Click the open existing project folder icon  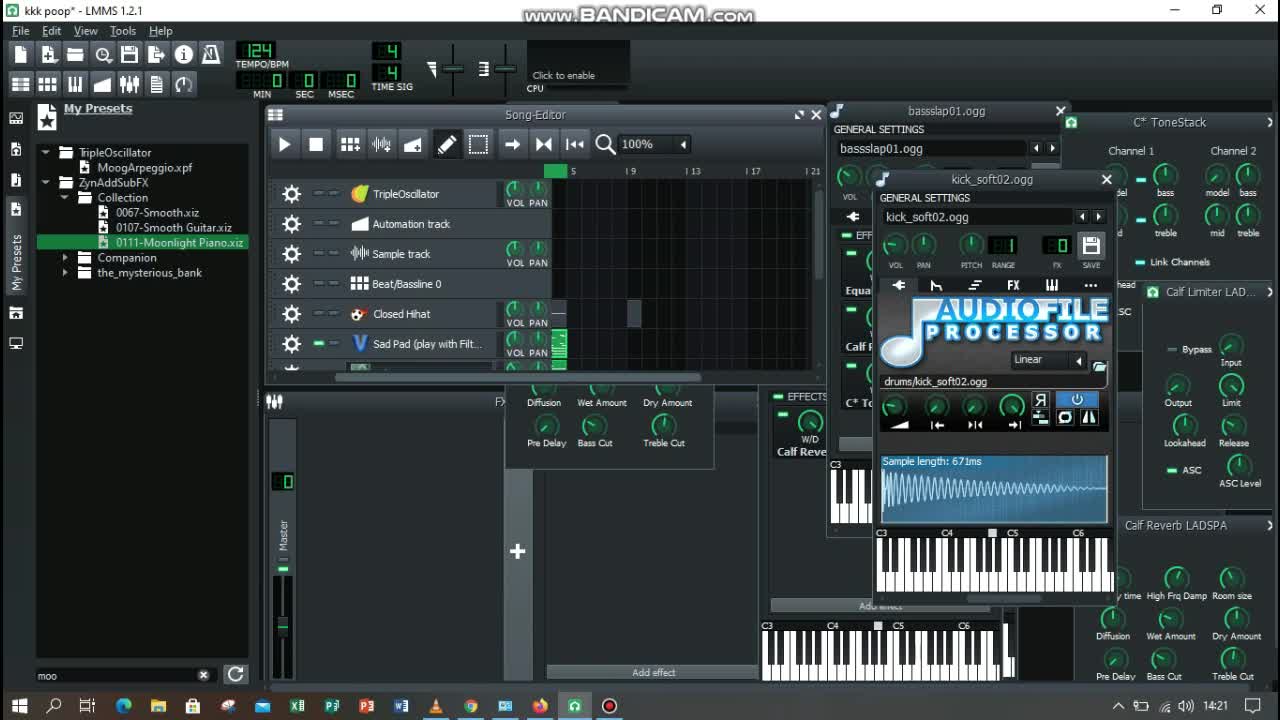pyautogui.click(x=75, y=55)
